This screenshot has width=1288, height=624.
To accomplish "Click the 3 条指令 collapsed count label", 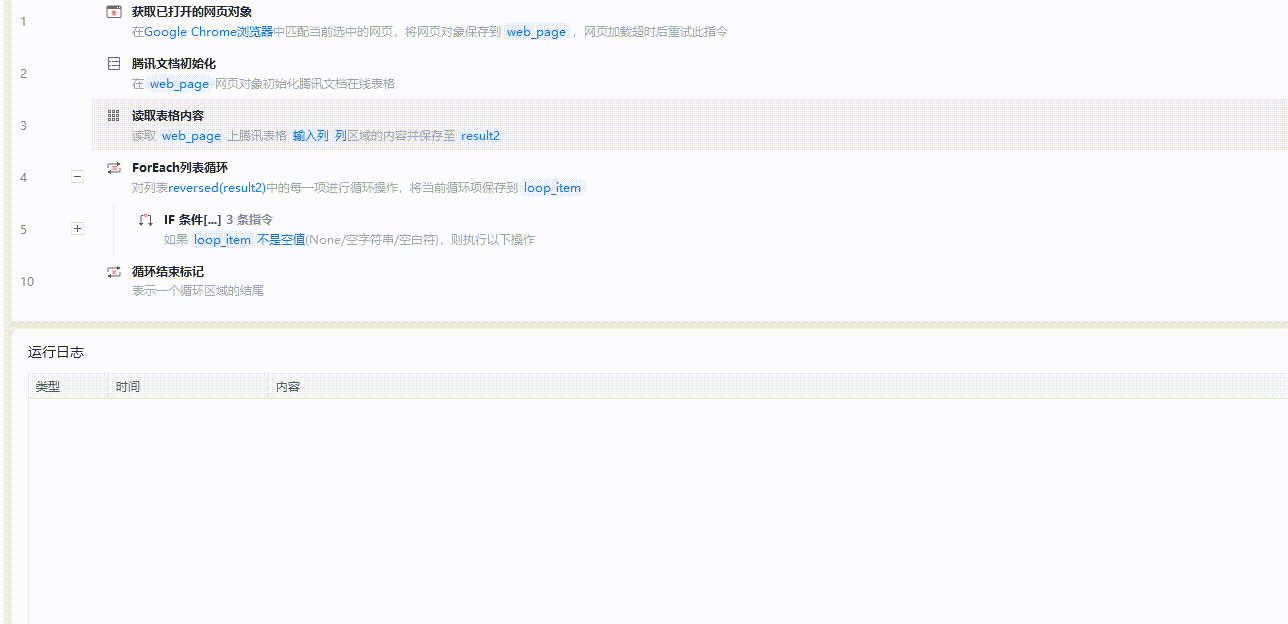I will [249, 220].
